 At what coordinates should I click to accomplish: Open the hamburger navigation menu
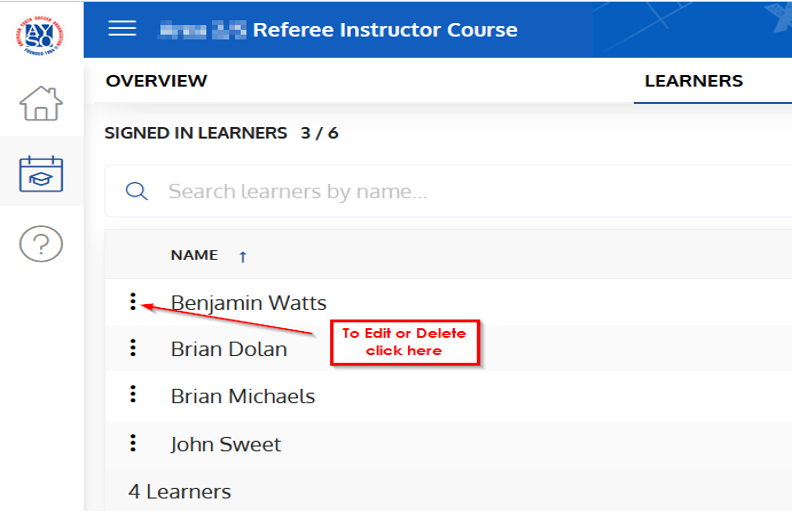122,28
